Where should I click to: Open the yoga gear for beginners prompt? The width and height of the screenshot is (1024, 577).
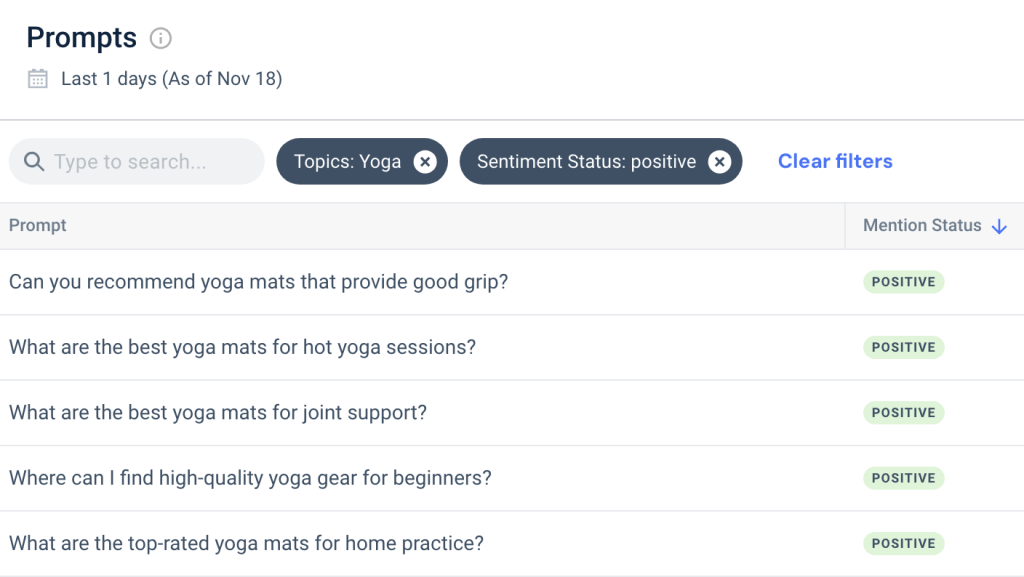250,478
